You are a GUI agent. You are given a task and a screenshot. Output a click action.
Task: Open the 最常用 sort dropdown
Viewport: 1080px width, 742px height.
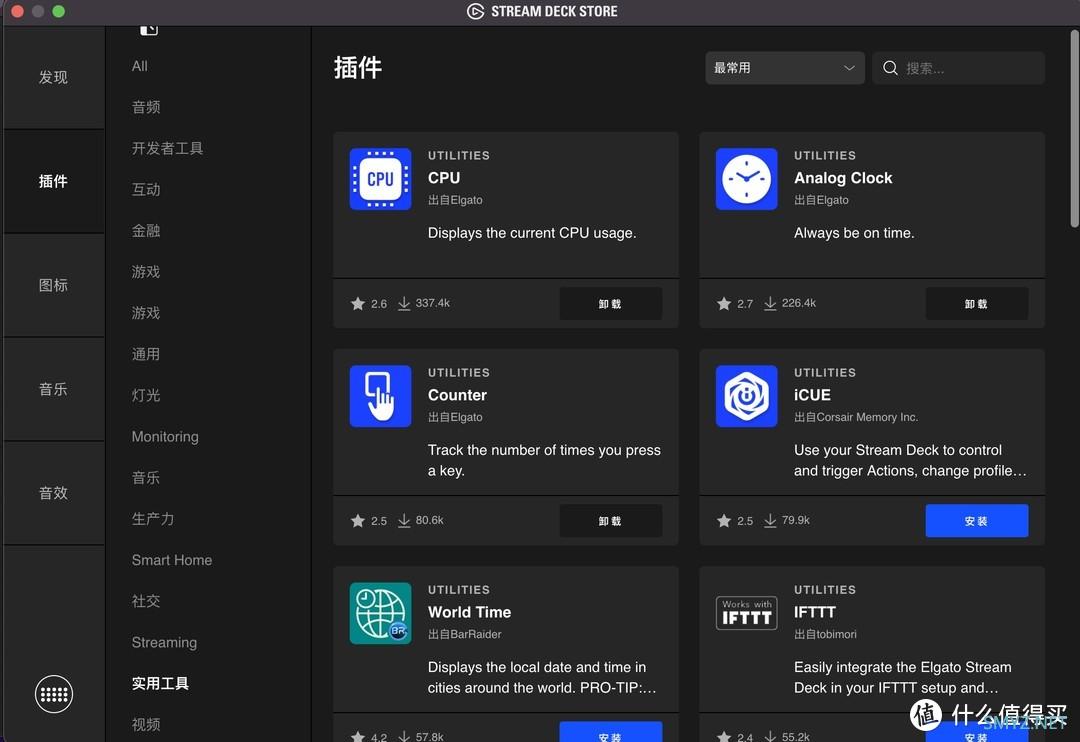[785, 68]
